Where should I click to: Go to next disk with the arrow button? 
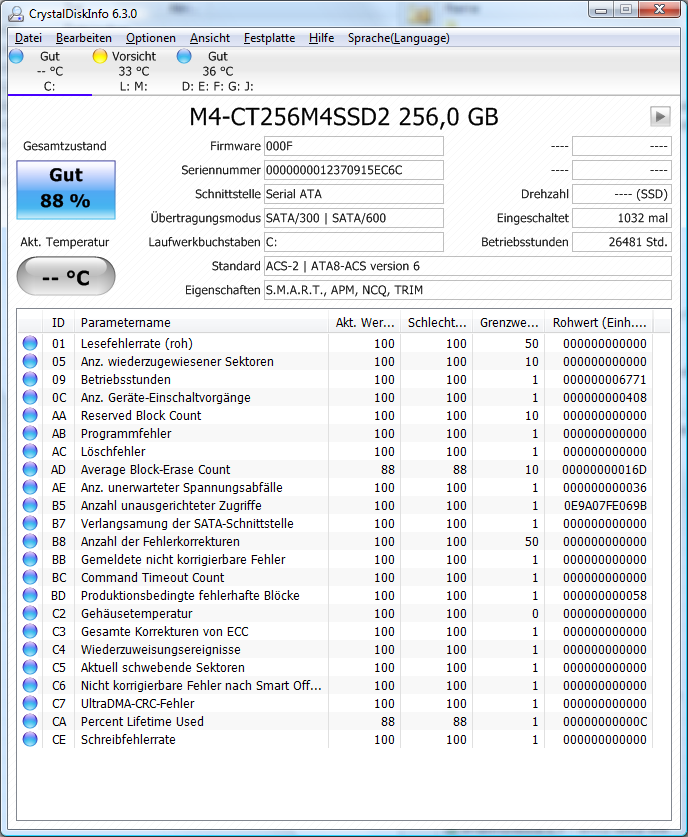(660, 116)
